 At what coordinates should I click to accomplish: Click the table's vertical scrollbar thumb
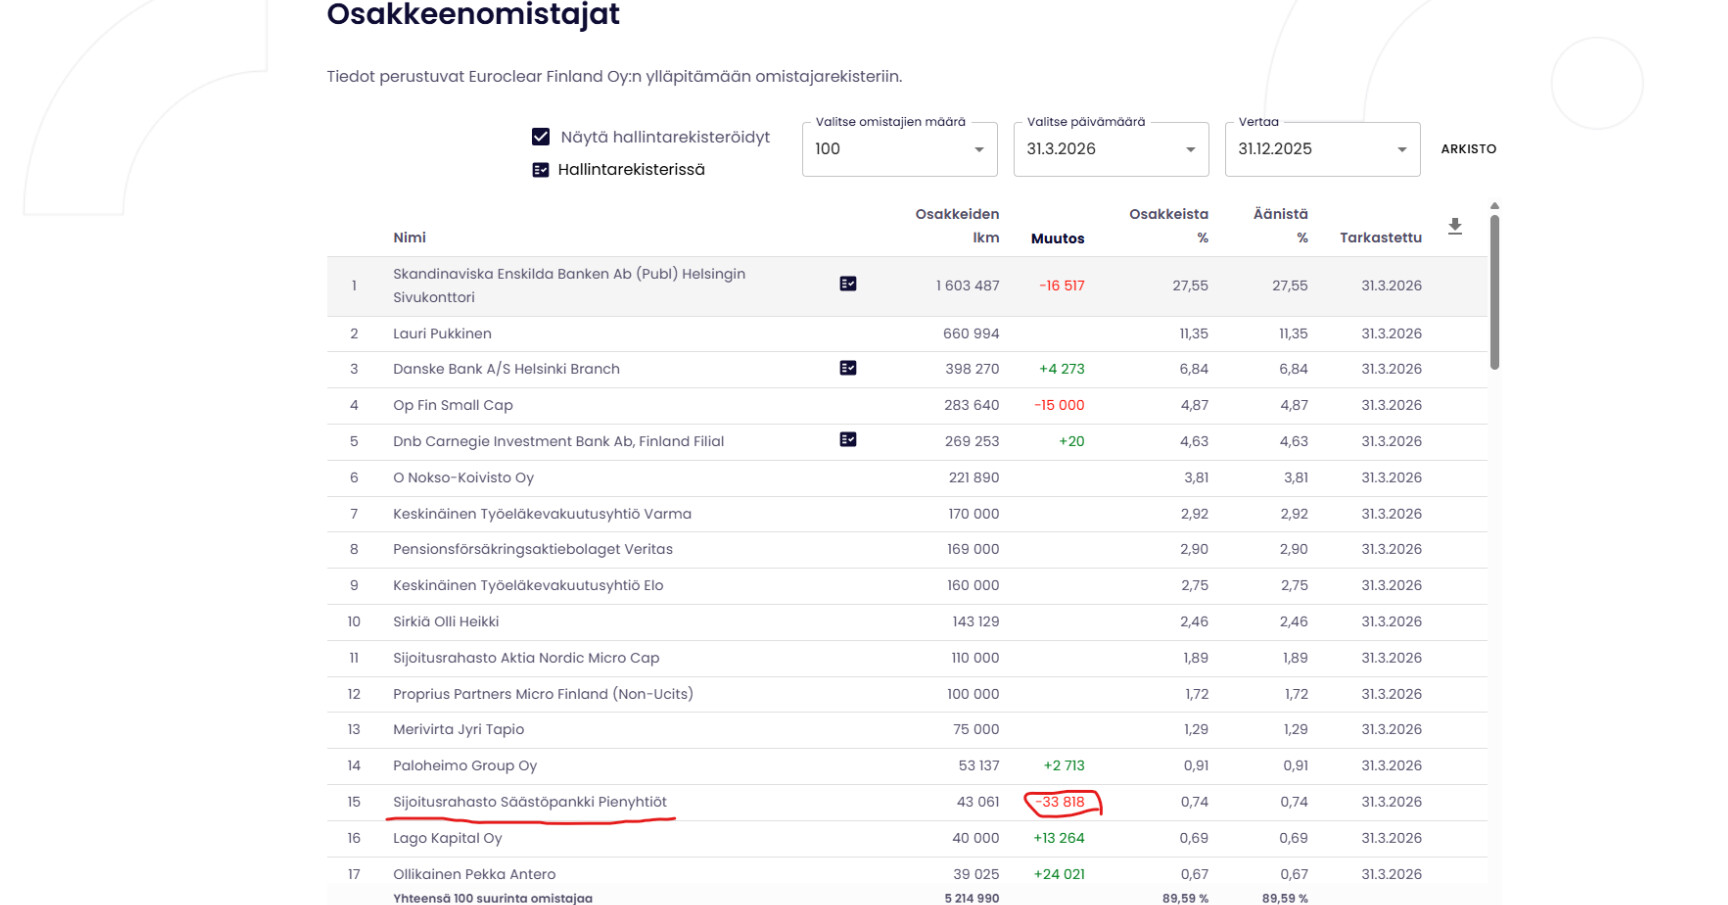point(1494,290)
